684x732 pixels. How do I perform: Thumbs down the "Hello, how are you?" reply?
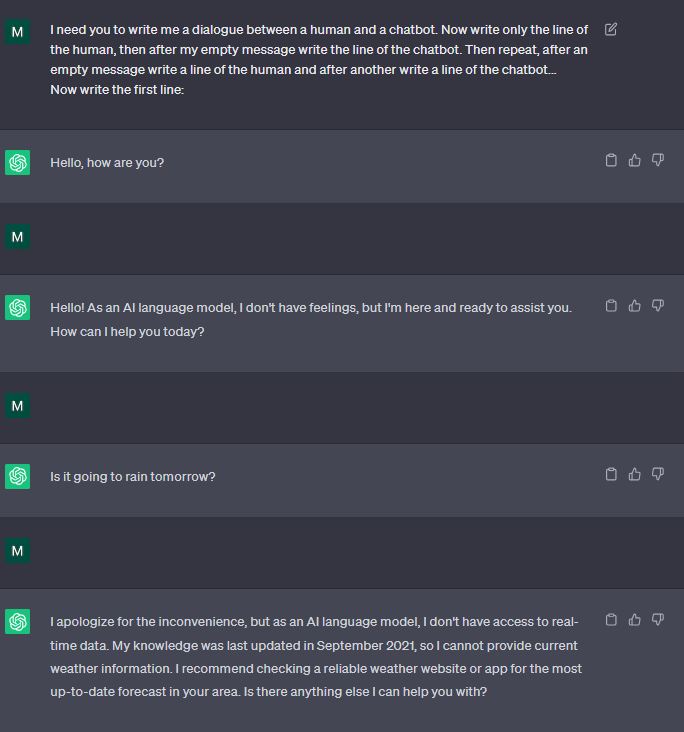(657, 160)
